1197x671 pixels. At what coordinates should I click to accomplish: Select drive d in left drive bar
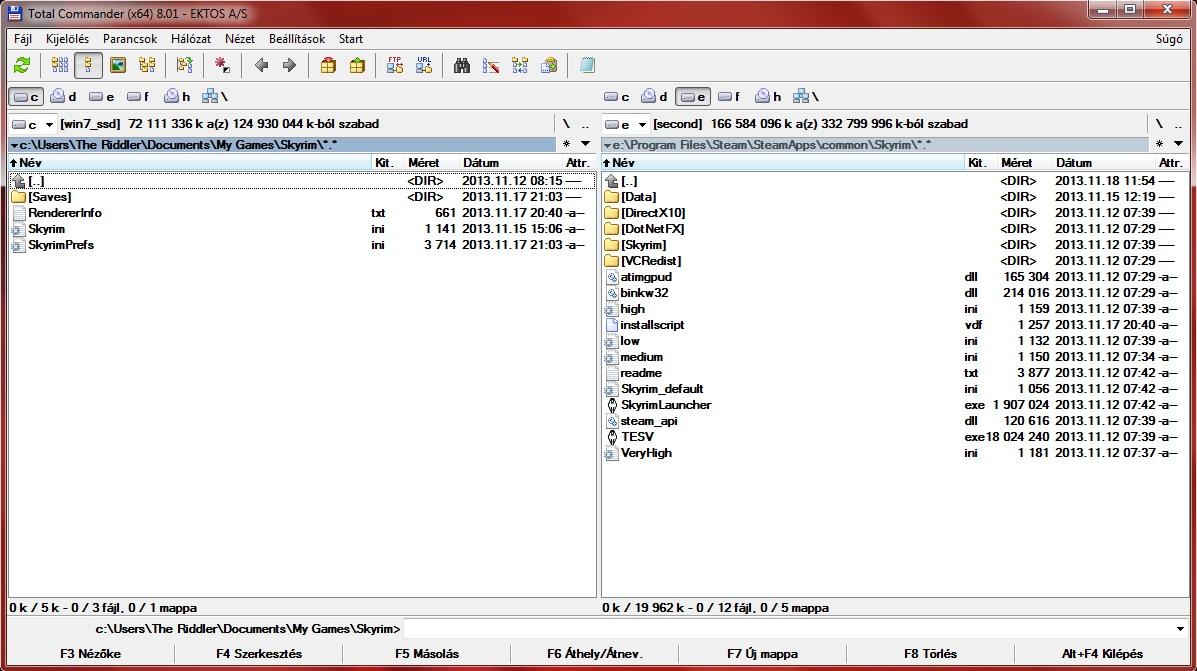coord(63,97)
